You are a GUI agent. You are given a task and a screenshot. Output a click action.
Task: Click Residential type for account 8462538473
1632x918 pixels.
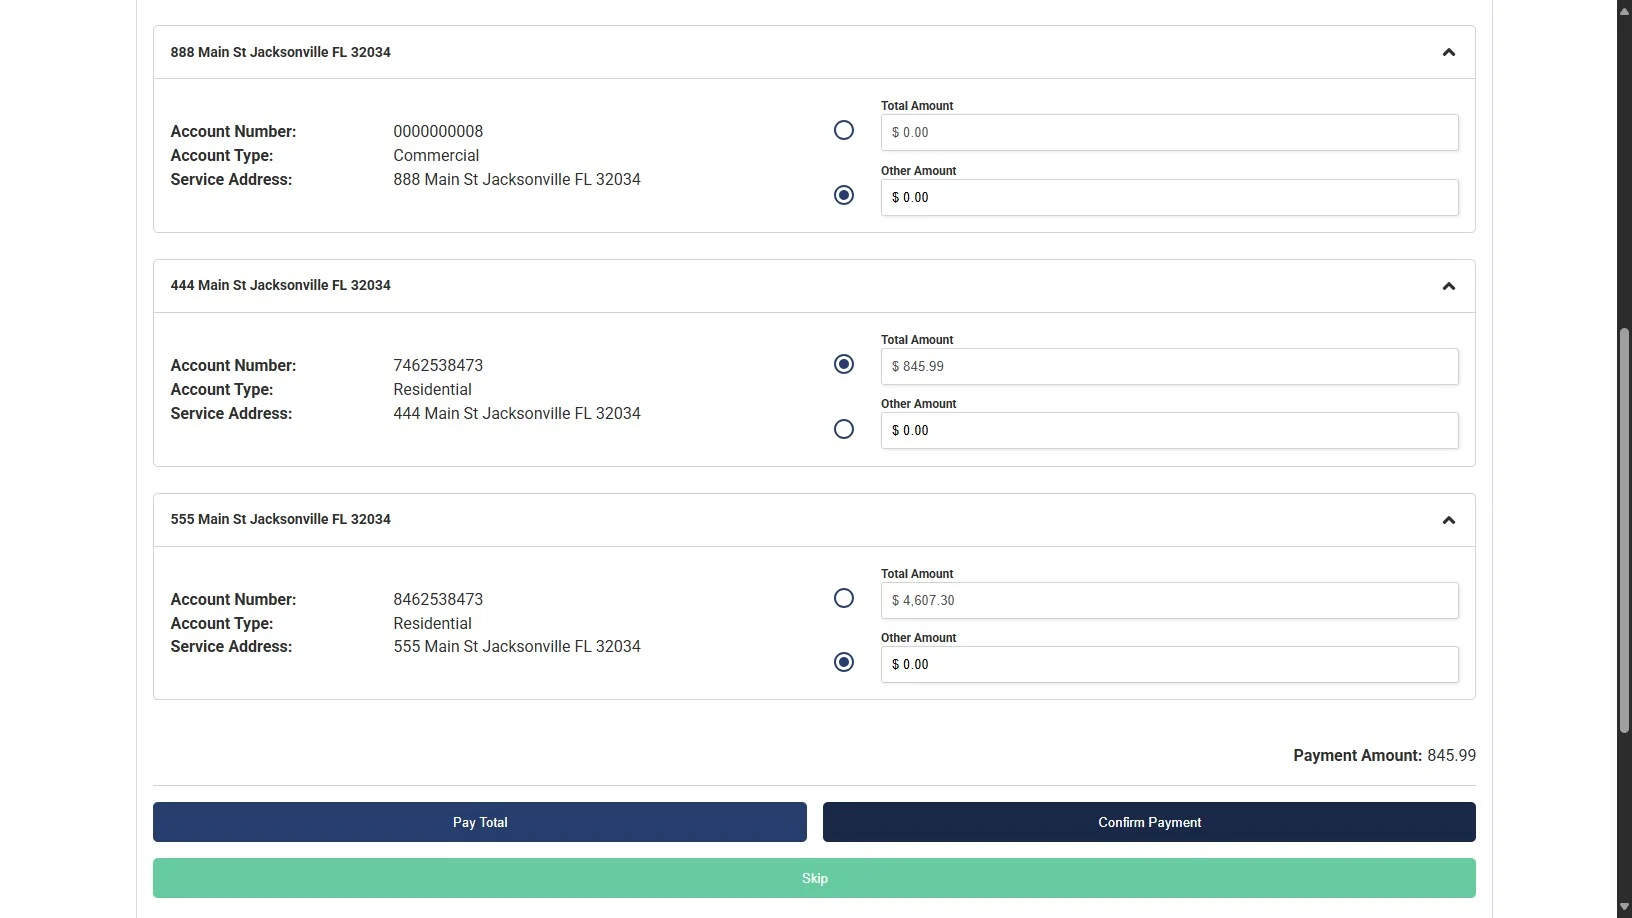coord(432,623)
